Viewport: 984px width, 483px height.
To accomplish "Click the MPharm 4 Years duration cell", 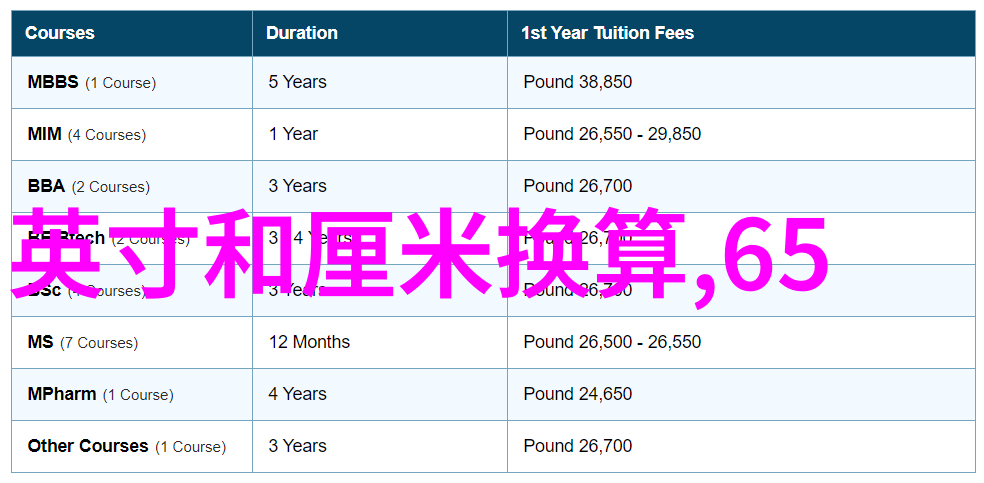I will pyautogui.click(x=297, y=395).
